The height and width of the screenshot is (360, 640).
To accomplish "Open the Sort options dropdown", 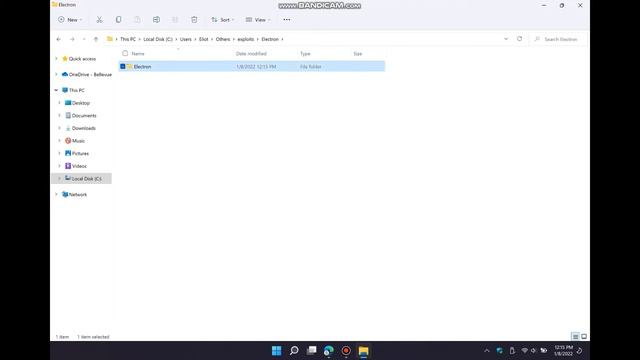I will click(x=222, y=20).
